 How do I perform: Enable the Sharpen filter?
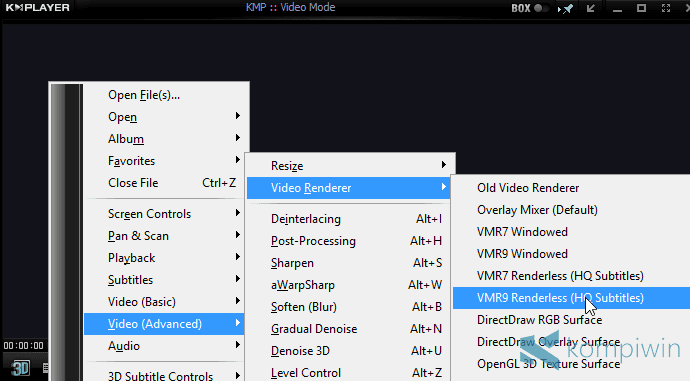point(349,263)
